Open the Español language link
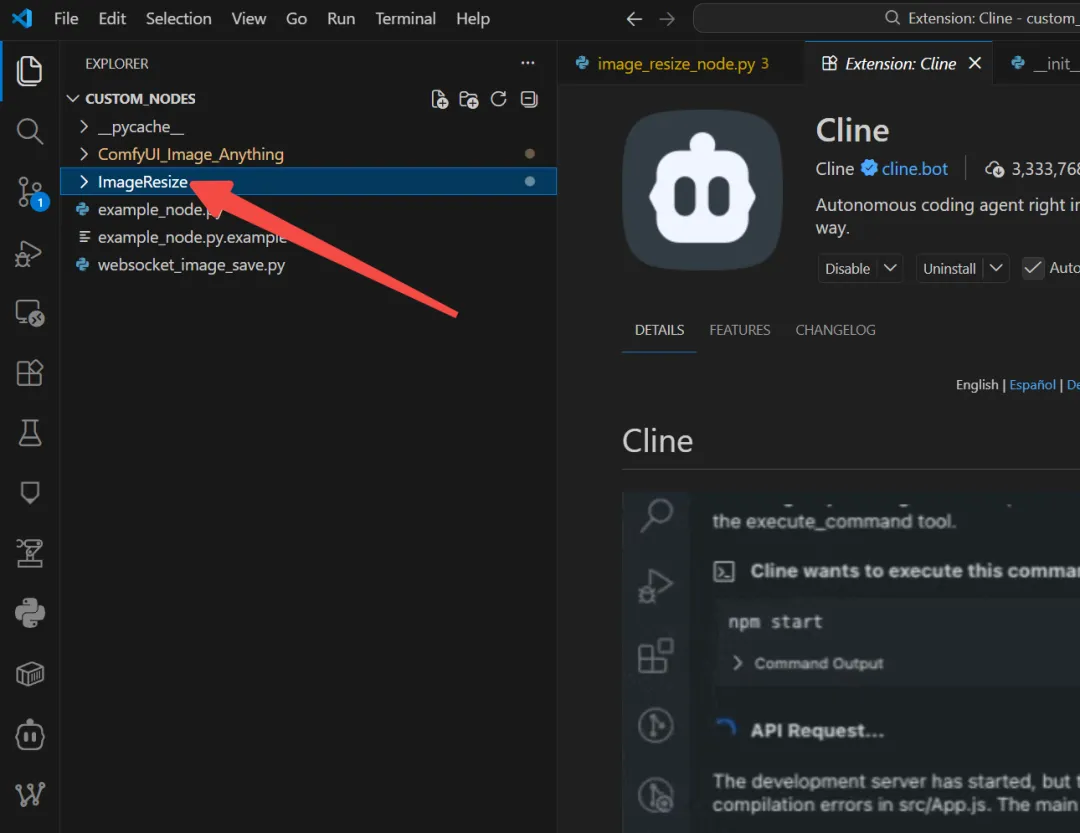 pyautogui.click(x=1032, y=384)
